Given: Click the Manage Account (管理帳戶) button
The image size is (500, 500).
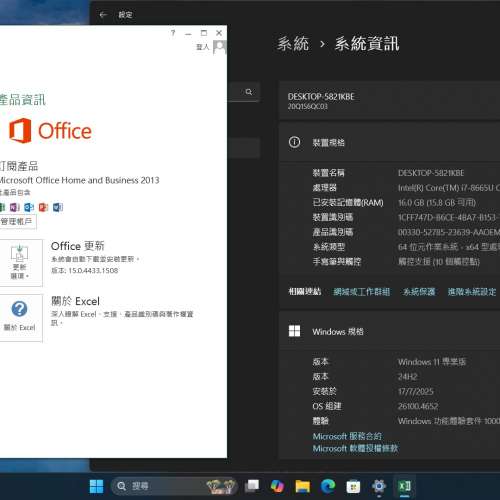Looking at the screenshot, I should click(17, 222).
